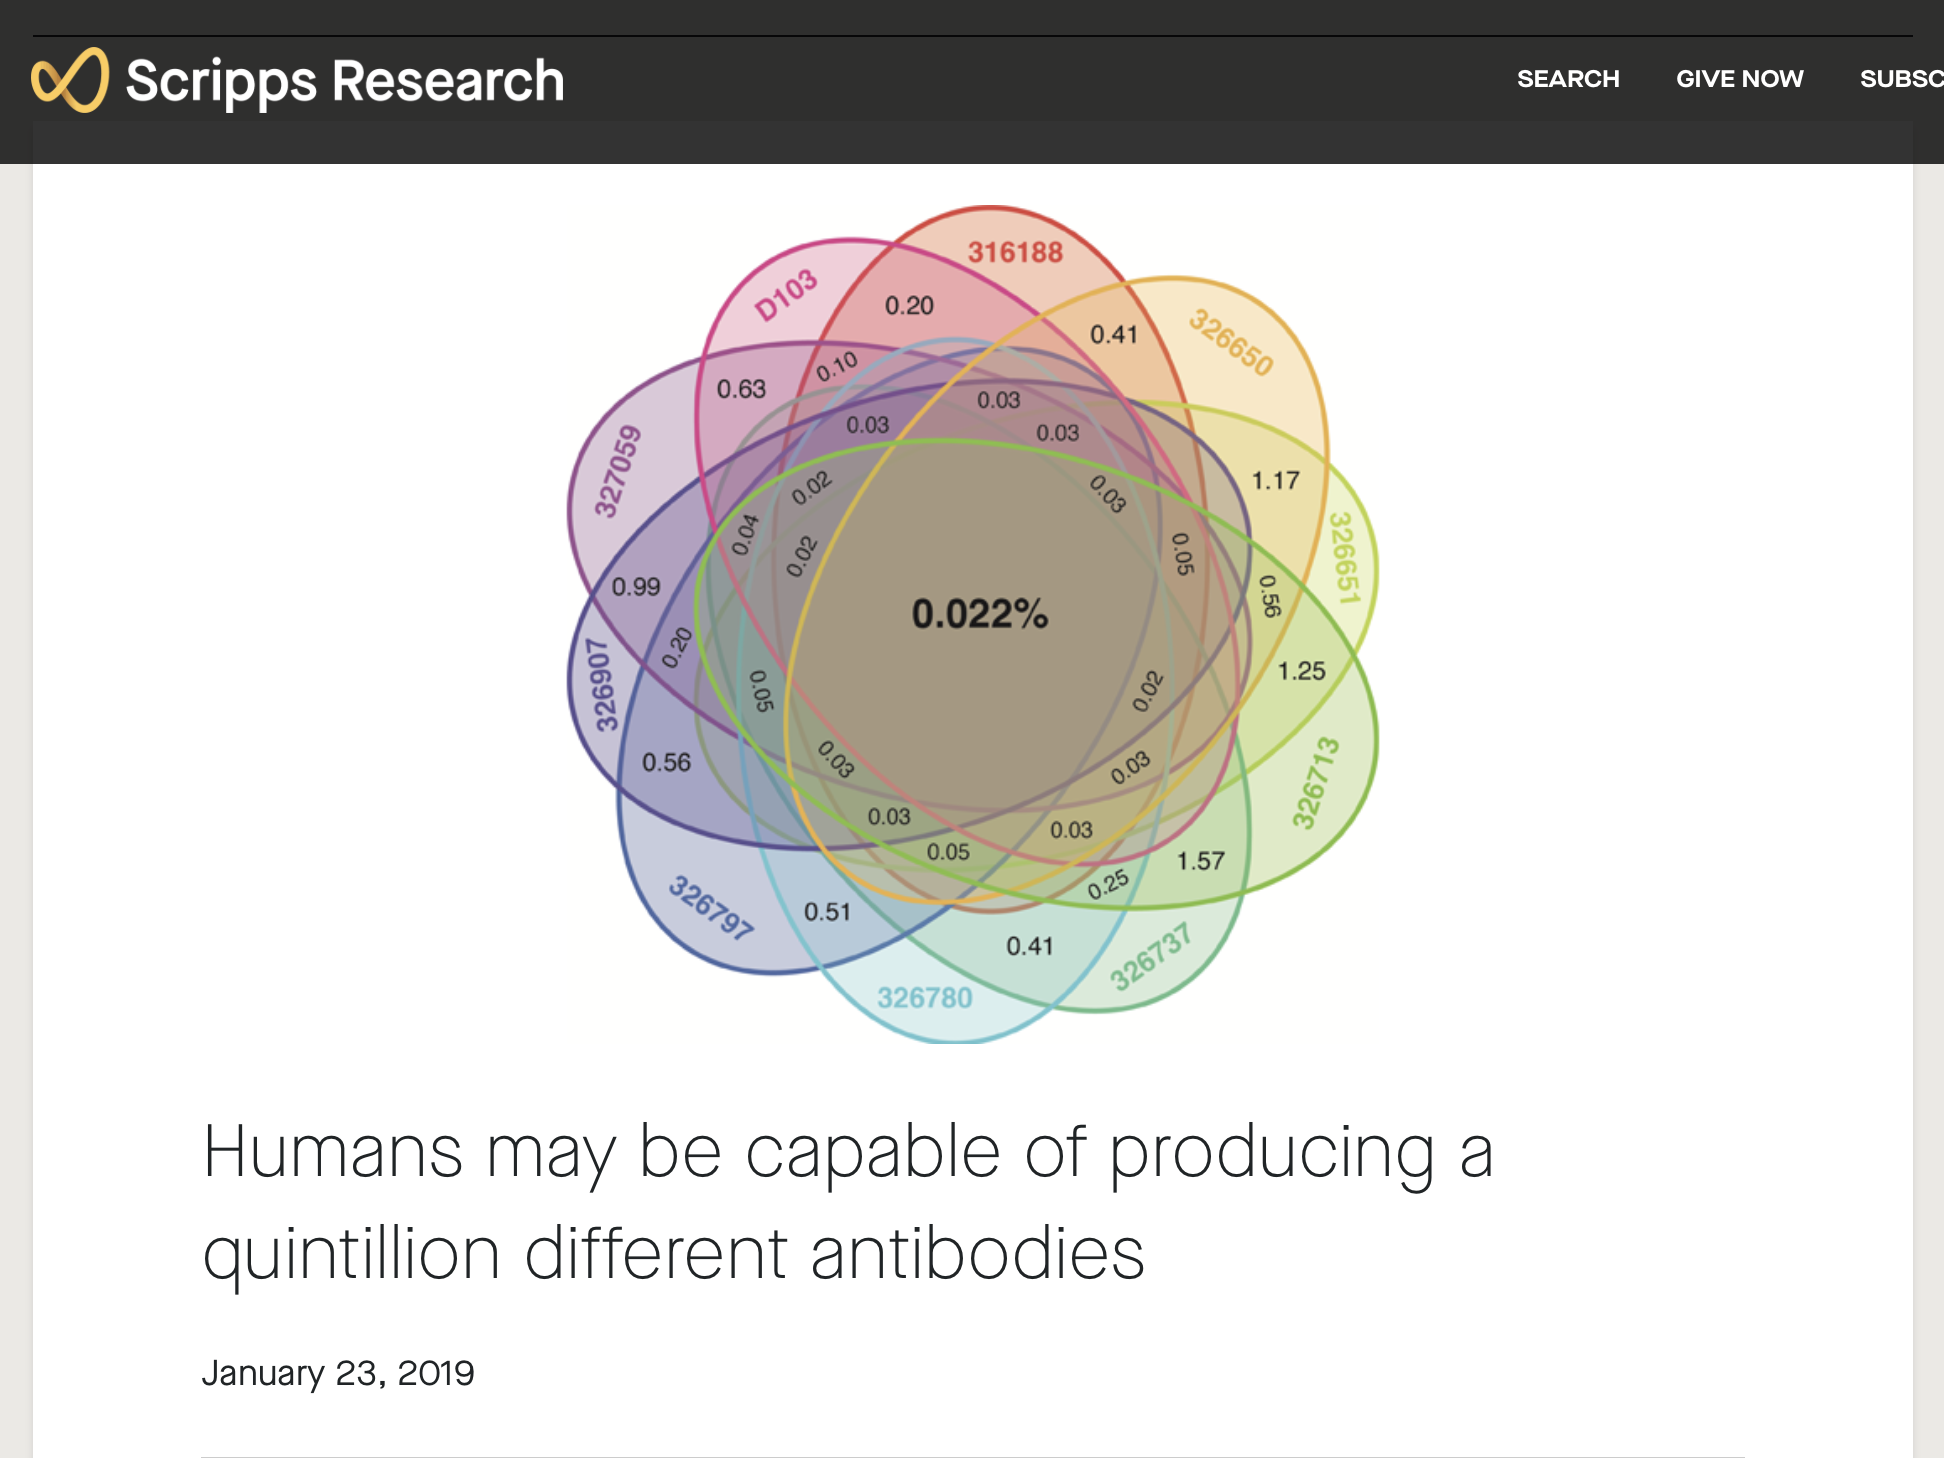Viewport: 1944px width, 1458px height.
Task: Click the purple 327059 ellipse label
Action: (617, 471)
